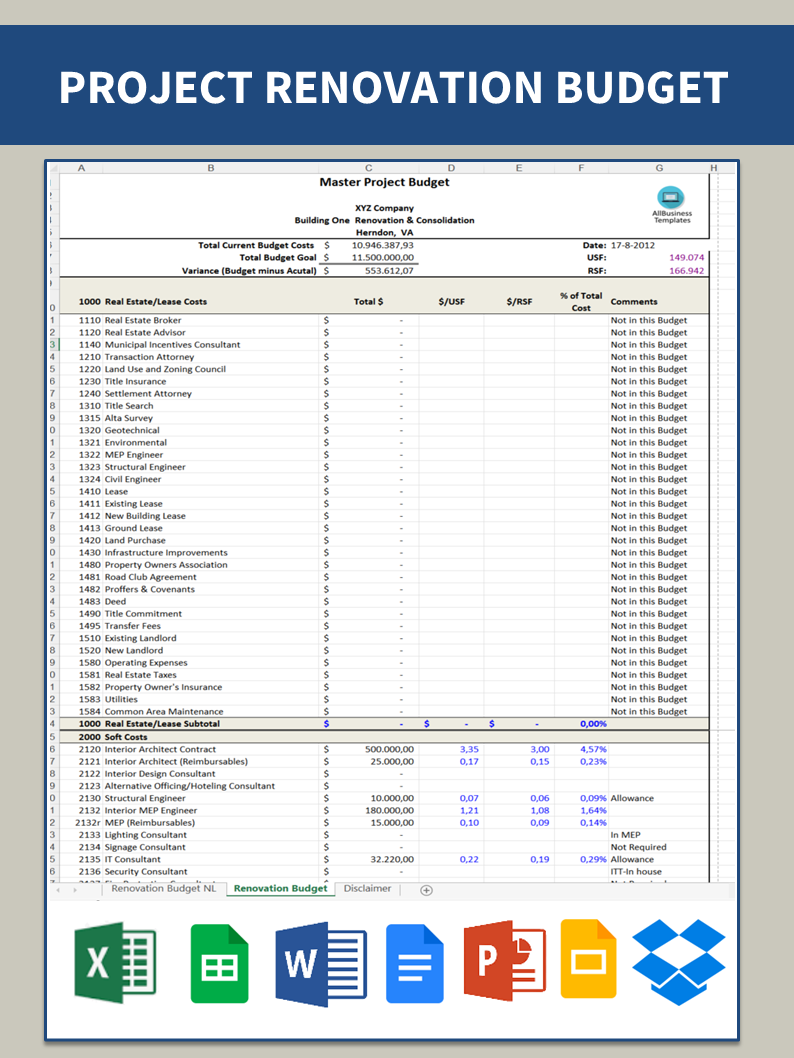Add a new sheet with plus button
The width and height of the screenshot is (794, 1058).
426,890
